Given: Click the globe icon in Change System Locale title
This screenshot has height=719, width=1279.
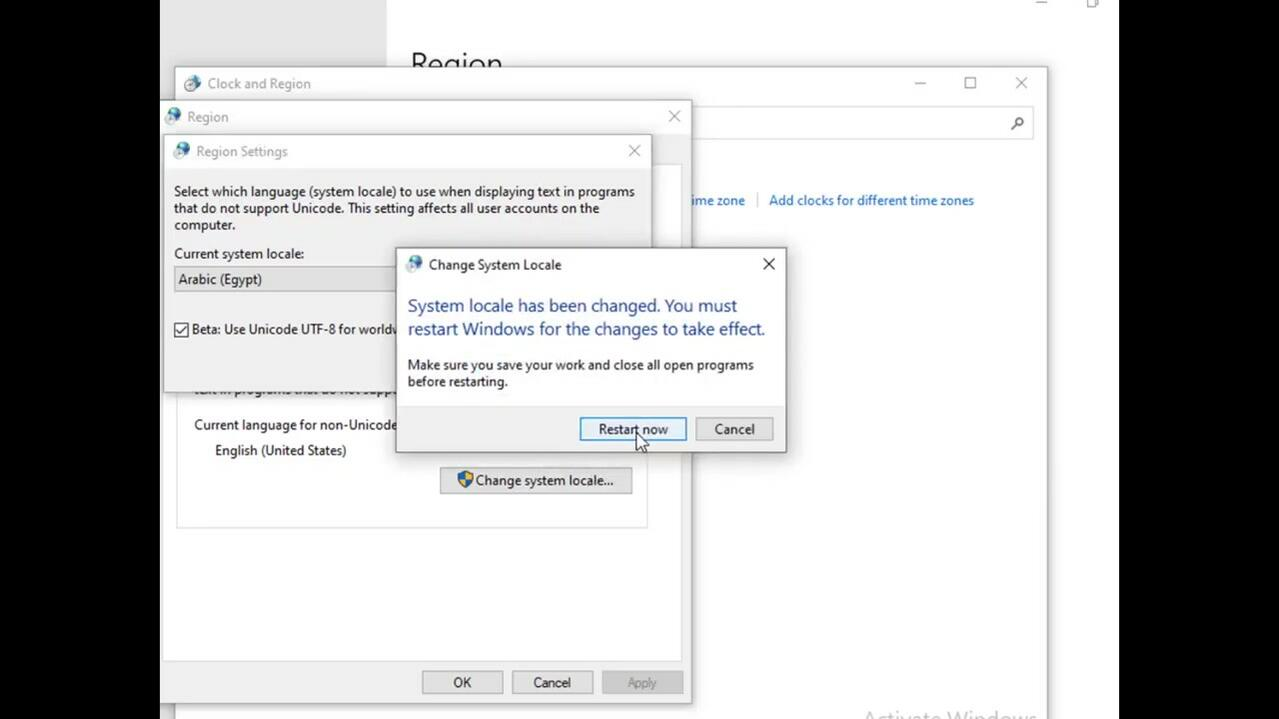Looking at the screenshot, I should (x=415, y=264).
